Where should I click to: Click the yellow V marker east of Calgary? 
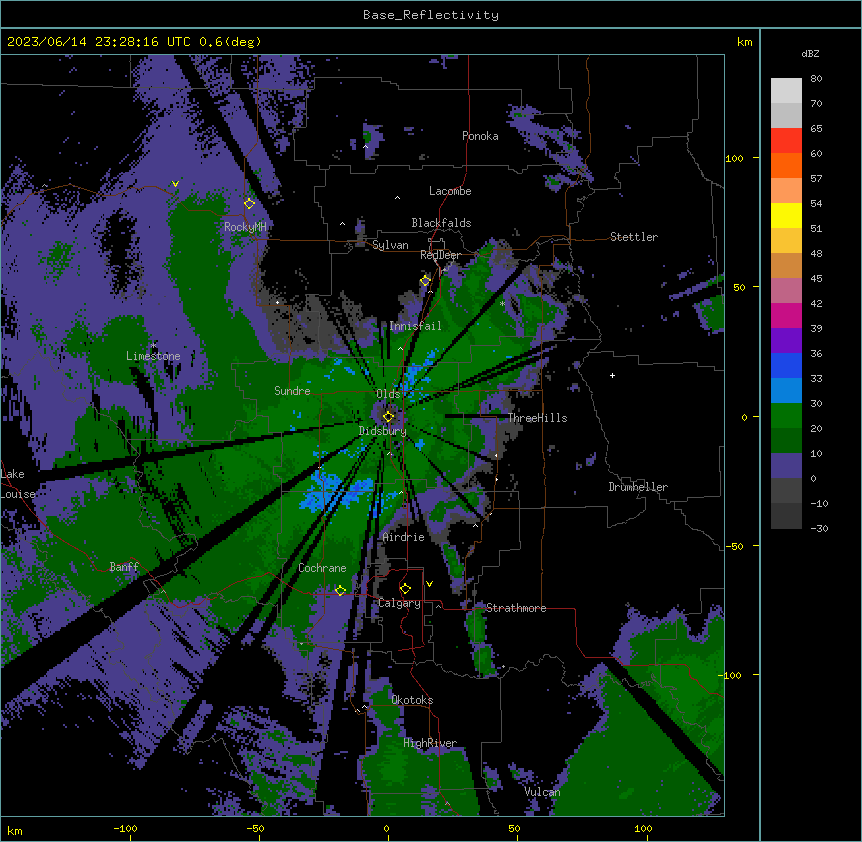coord(429,584)
